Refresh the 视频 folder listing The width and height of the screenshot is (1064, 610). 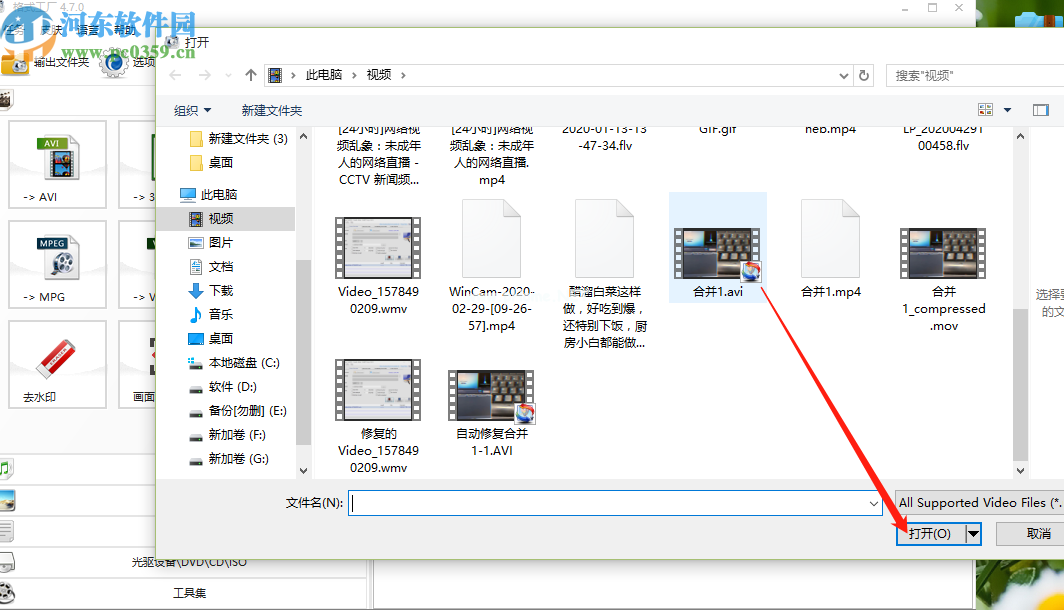864,75
